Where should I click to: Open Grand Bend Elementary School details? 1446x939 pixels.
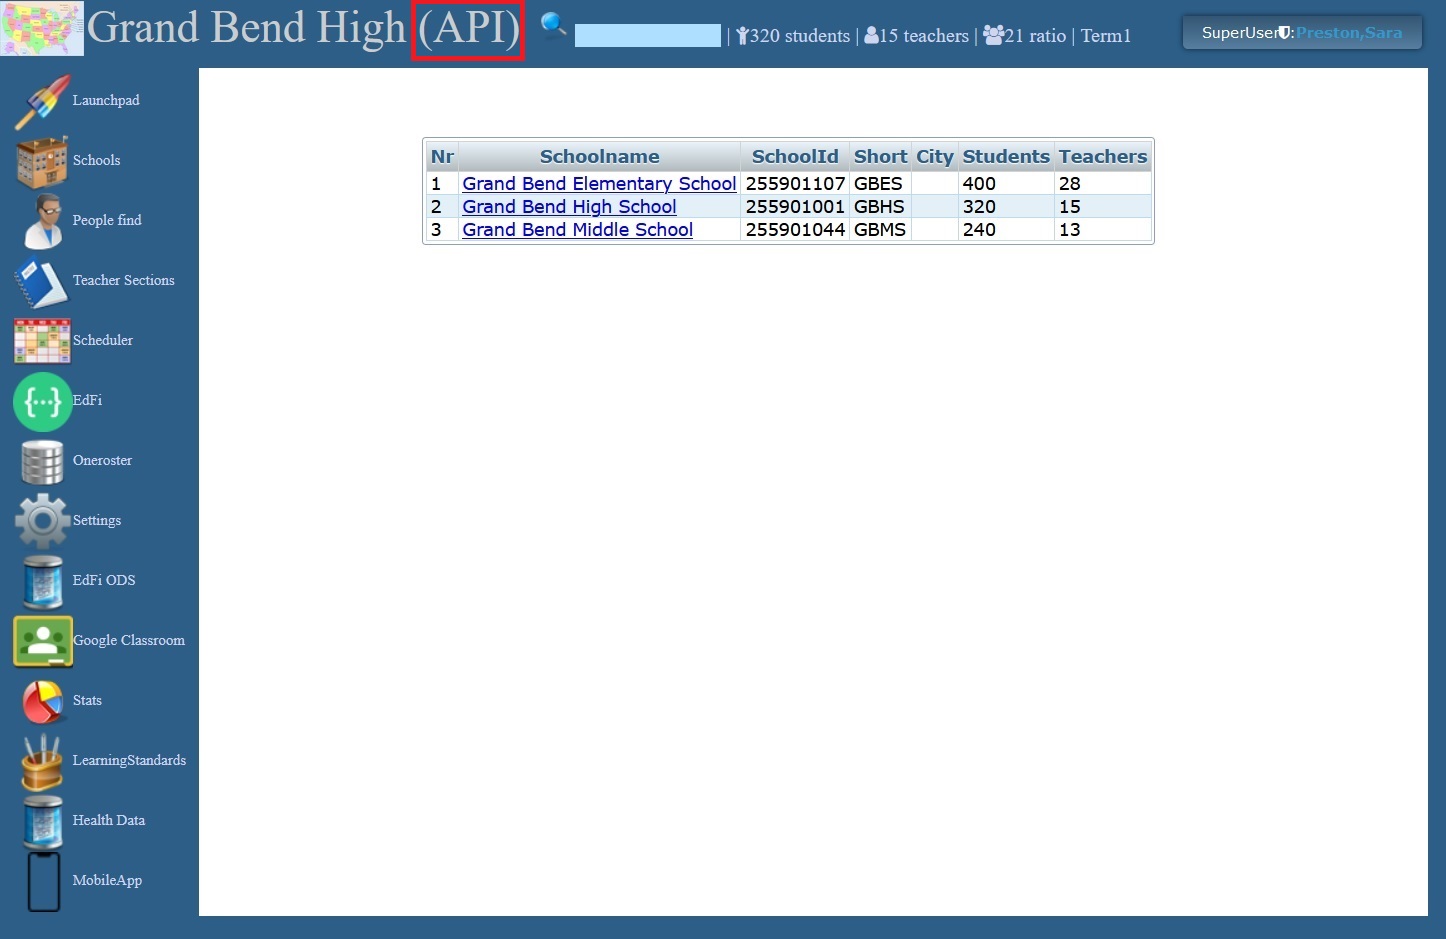pyautogui.click(x=598, y=184)
